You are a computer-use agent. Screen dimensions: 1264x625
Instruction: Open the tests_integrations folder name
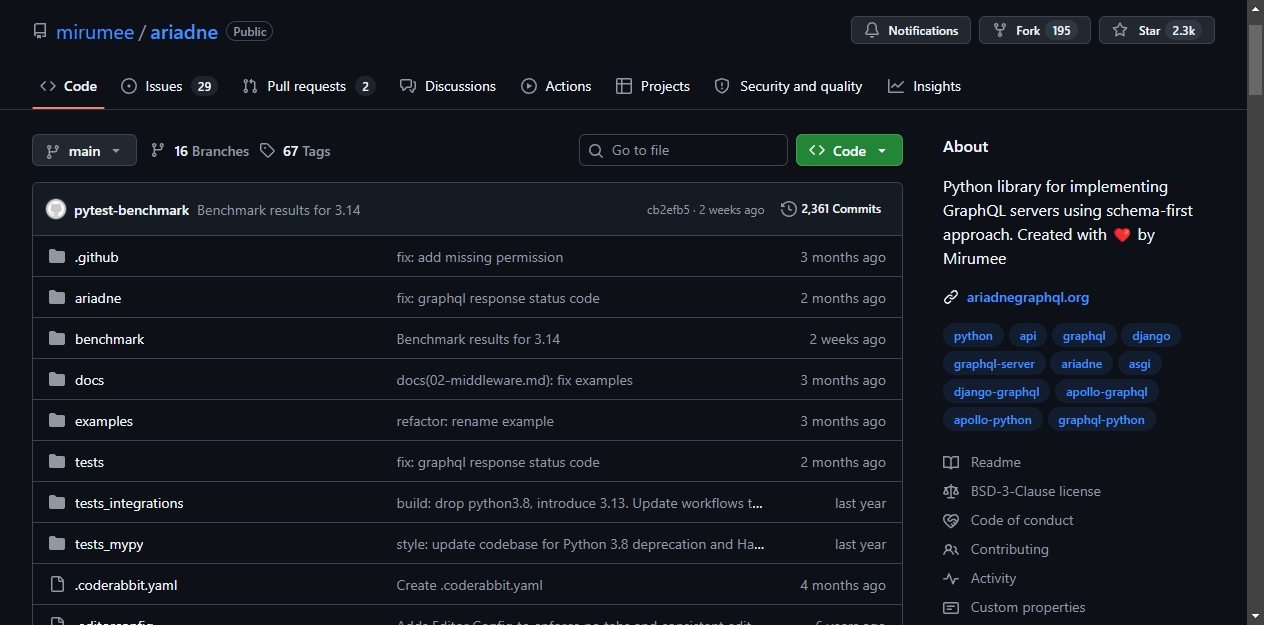(x=129, y=503)
